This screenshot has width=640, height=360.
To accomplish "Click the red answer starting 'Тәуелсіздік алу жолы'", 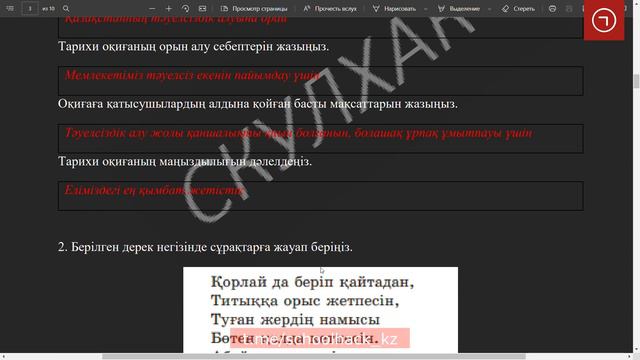I will pos(298,133).
